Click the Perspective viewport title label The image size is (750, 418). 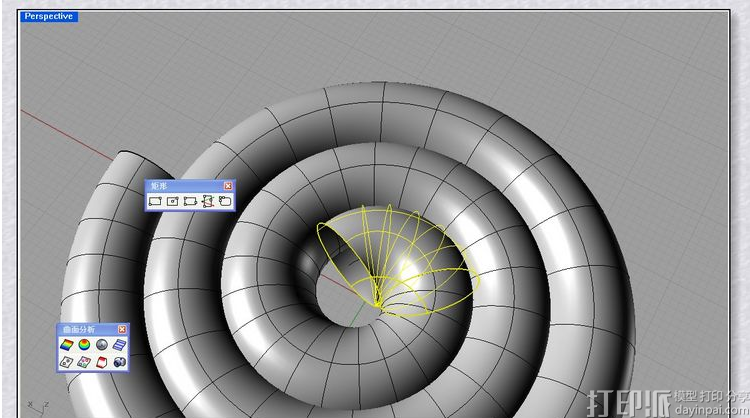49,16
